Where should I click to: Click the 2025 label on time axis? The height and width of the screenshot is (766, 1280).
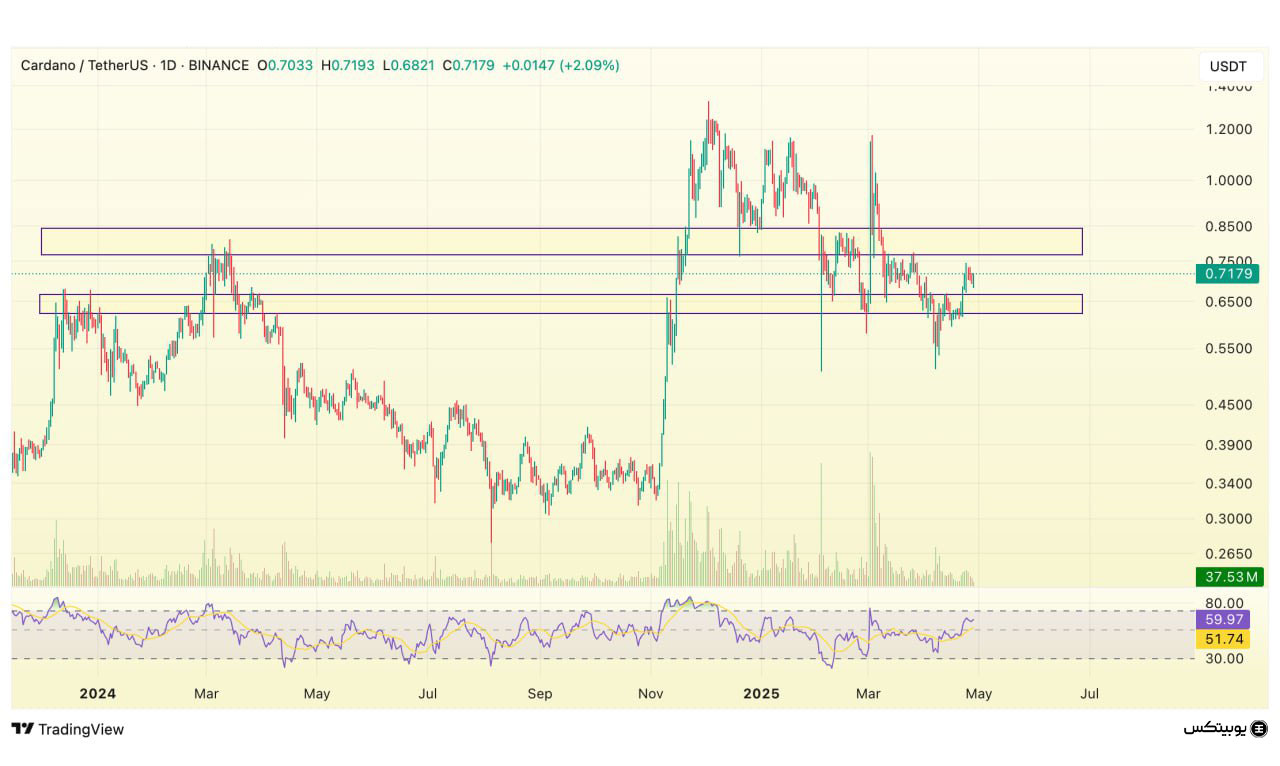pos(762,693)
